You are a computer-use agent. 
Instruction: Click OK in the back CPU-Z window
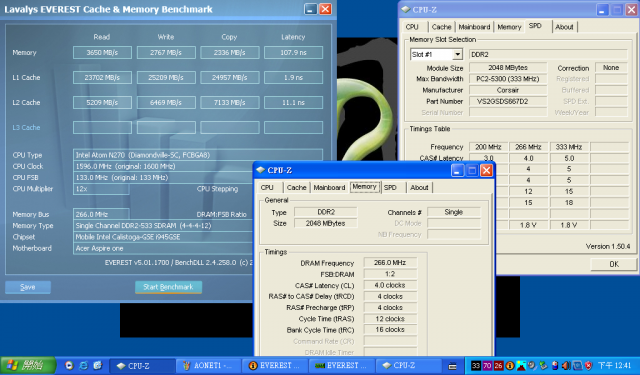click(x=614, y=264)
